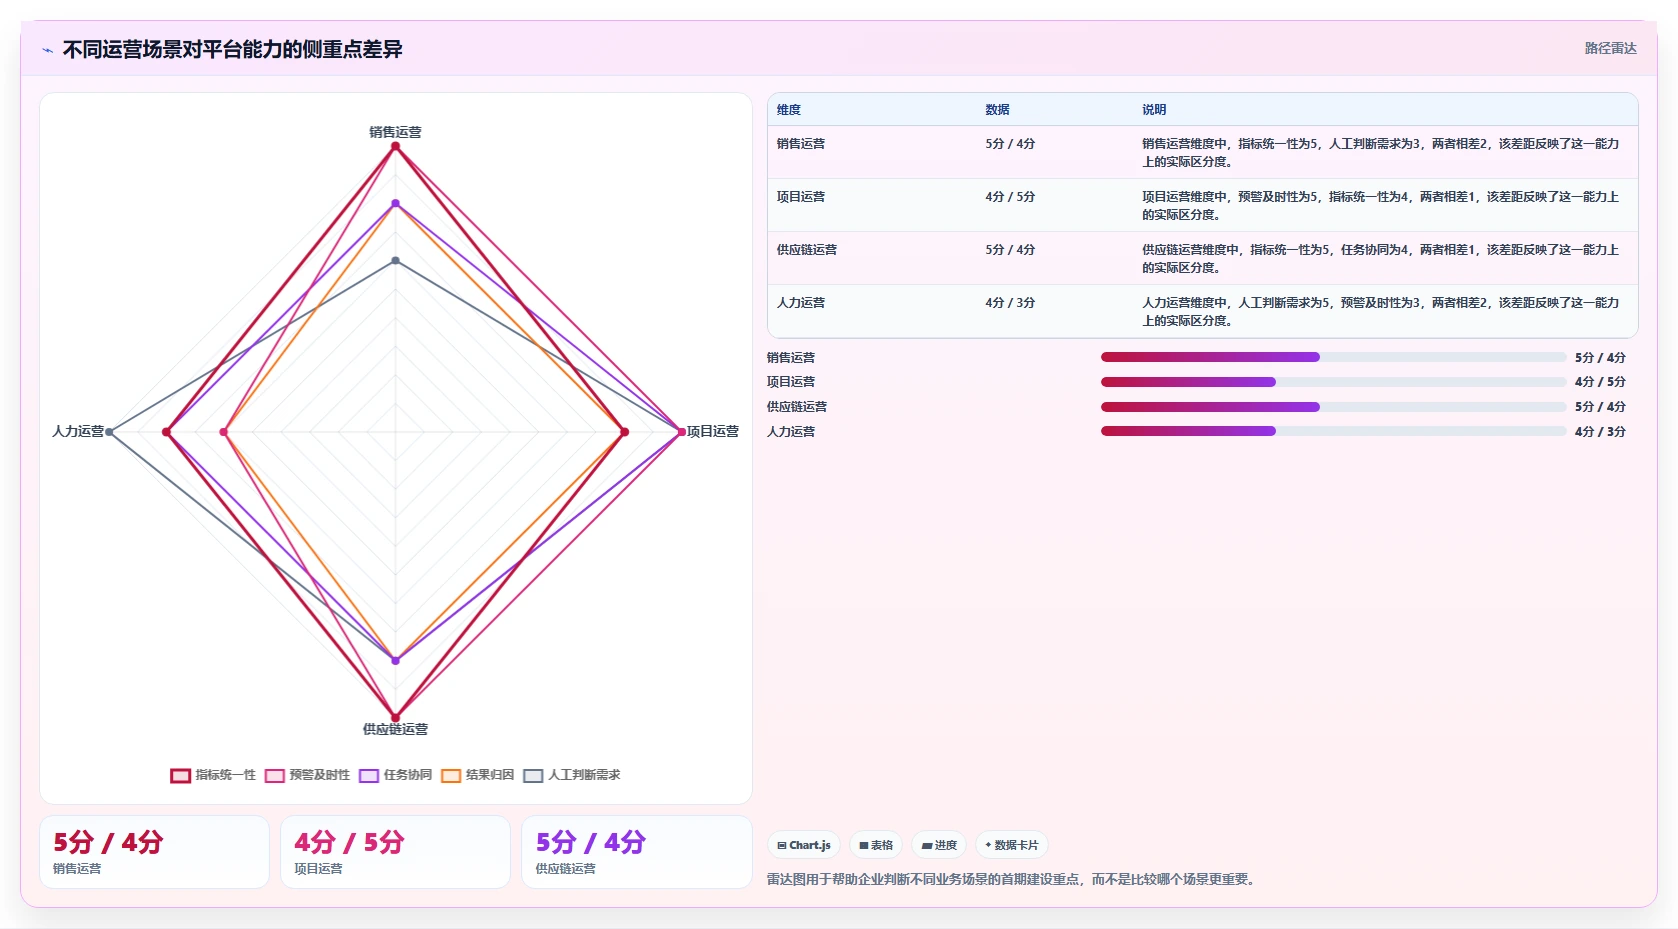
Task: Click the page title 不同运营场景对平台能力的侧重点差异
Action: (233, 49)
